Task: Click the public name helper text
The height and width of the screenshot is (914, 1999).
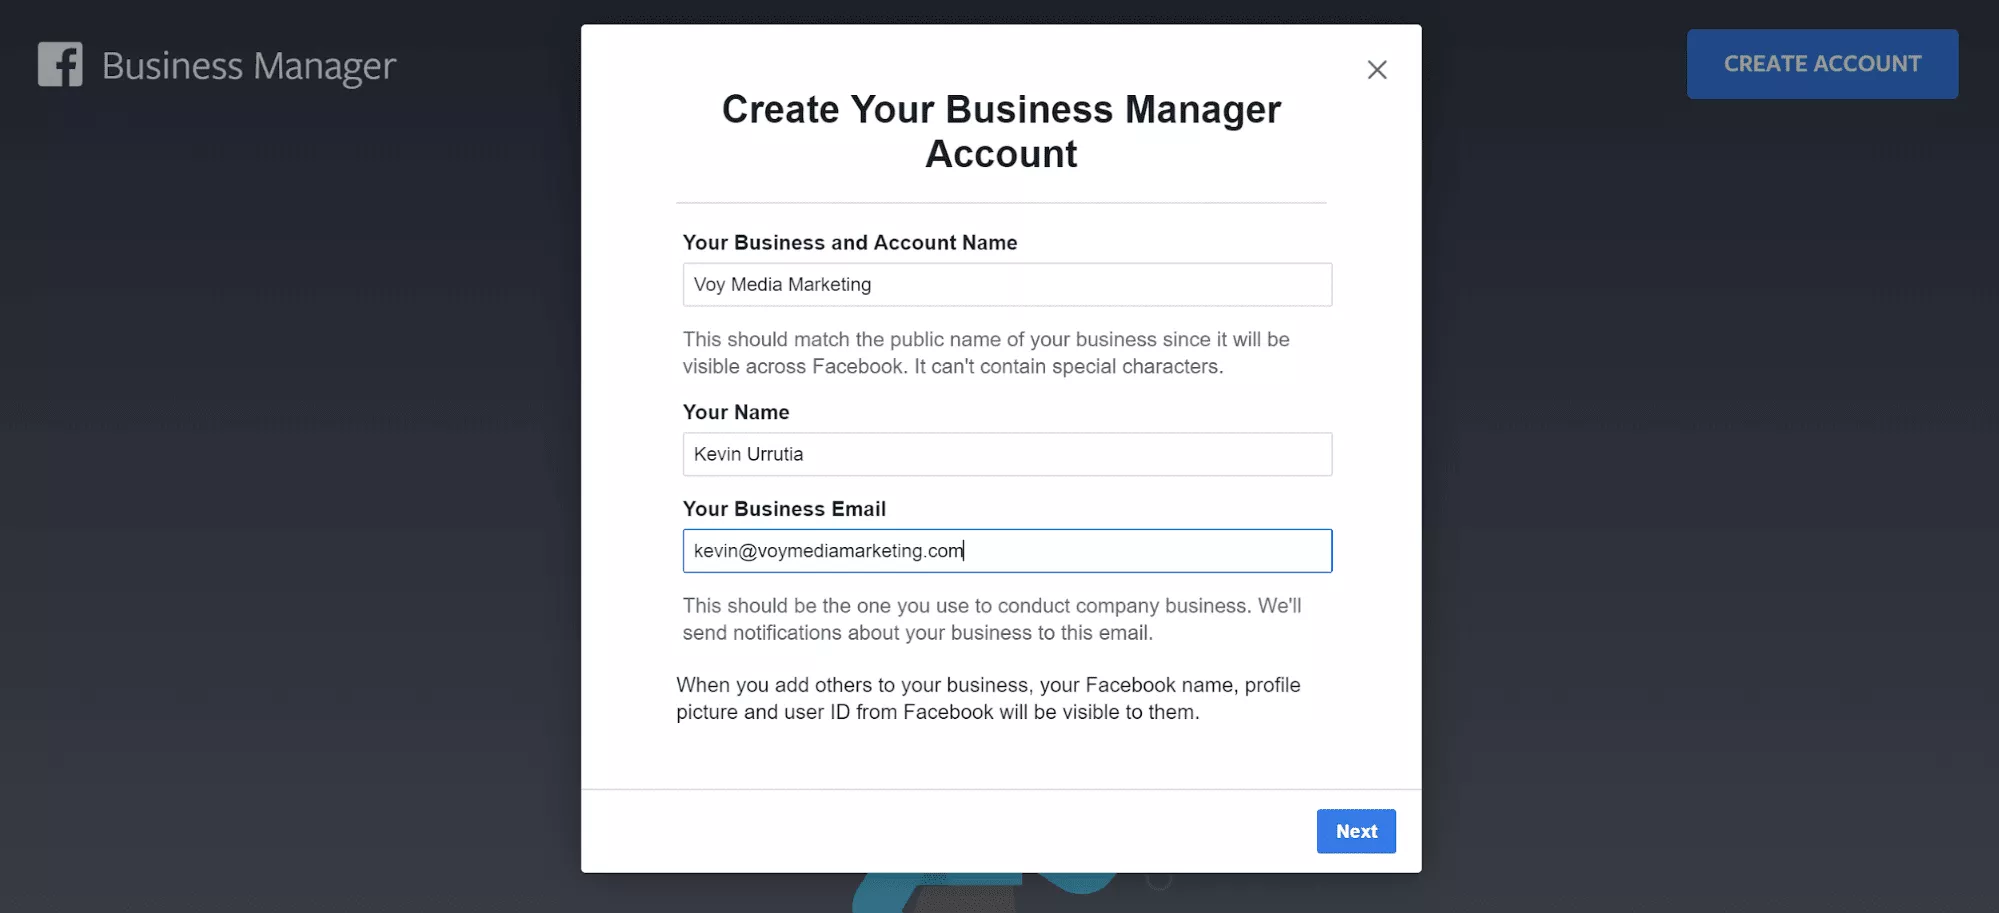Action: [x=986, y=353]
